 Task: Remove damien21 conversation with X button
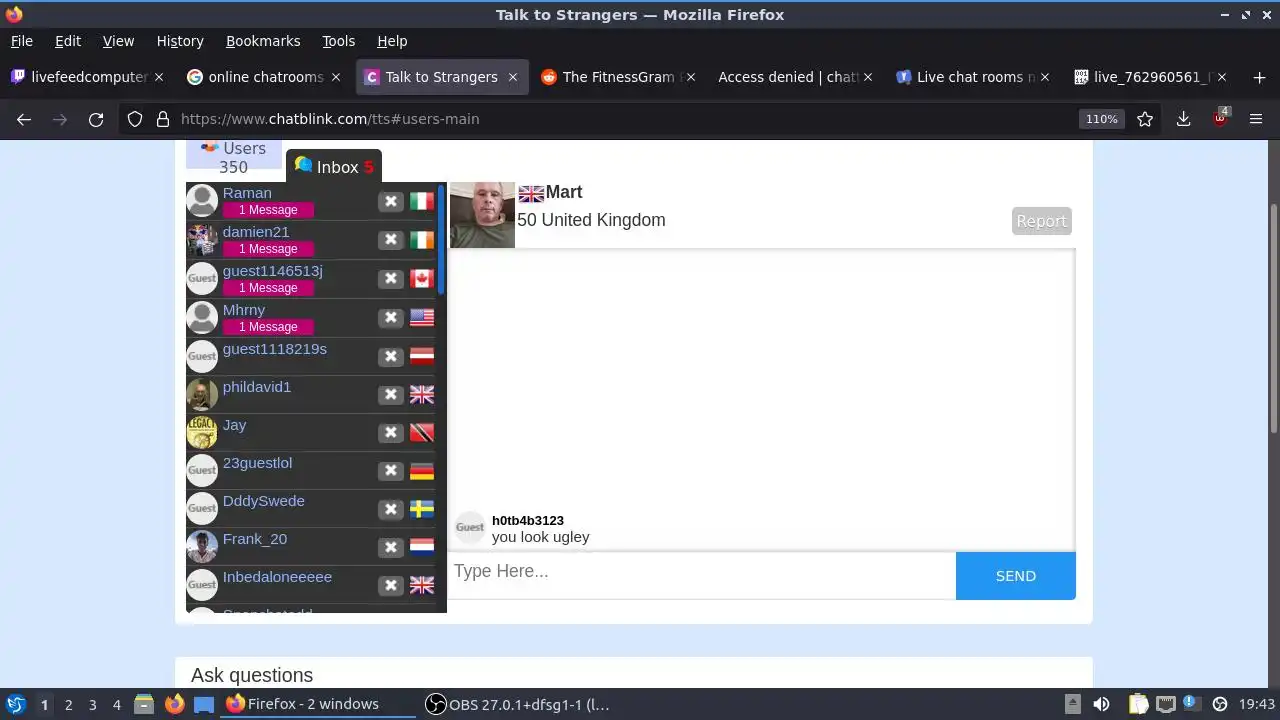[391, 240]
